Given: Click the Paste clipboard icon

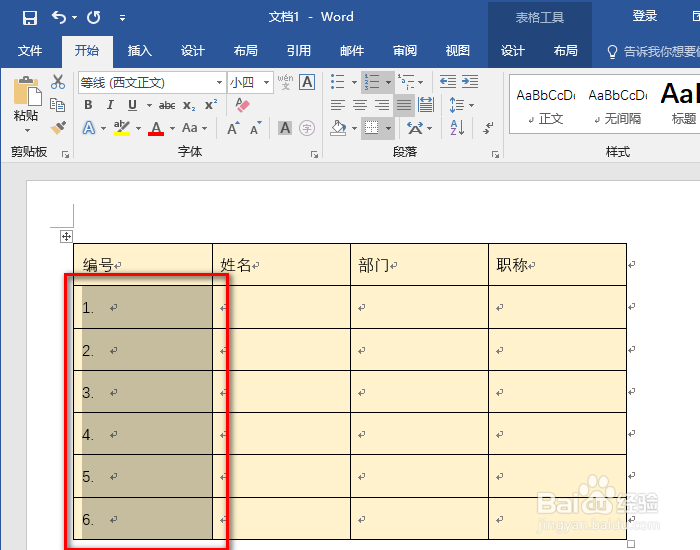Looking at the screenshot, I should point(26,91).
